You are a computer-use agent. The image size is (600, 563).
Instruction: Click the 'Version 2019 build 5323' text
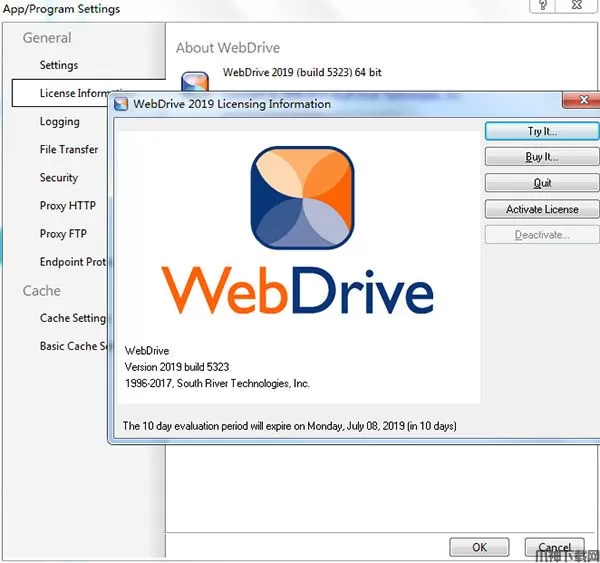click(177, 367)
